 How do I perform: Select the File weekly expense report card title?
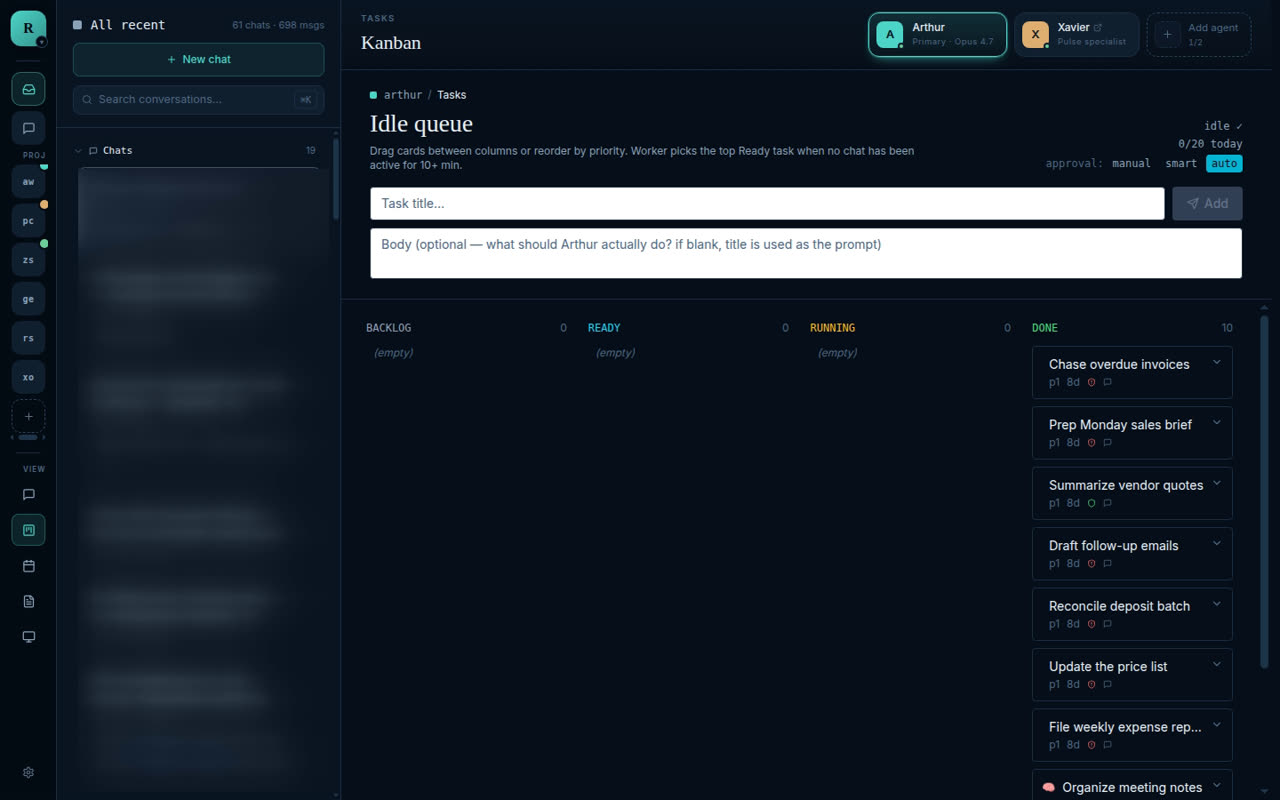(x=1125, y=727)
